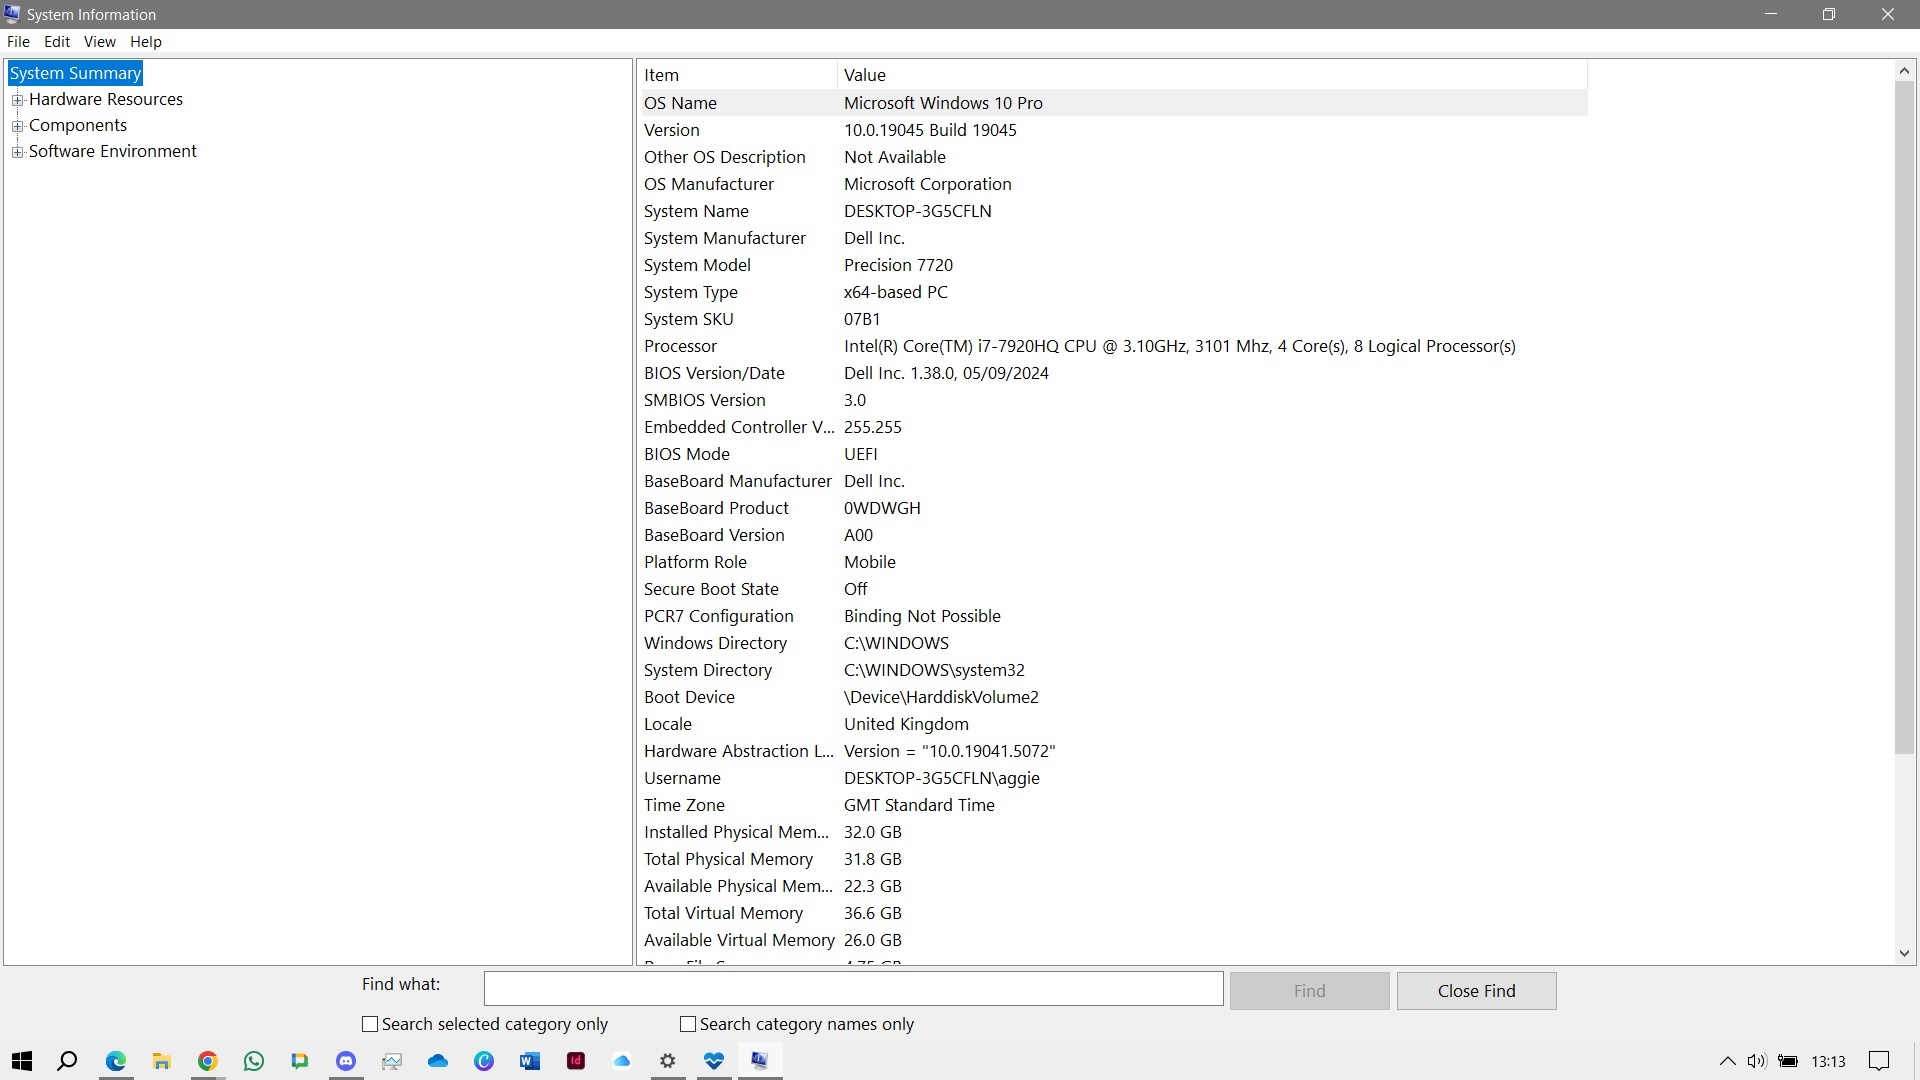The width and height of the screenshot is (1920, 1080).
Task: Open the blue heart health app
Action: (x=714, y=1061)
